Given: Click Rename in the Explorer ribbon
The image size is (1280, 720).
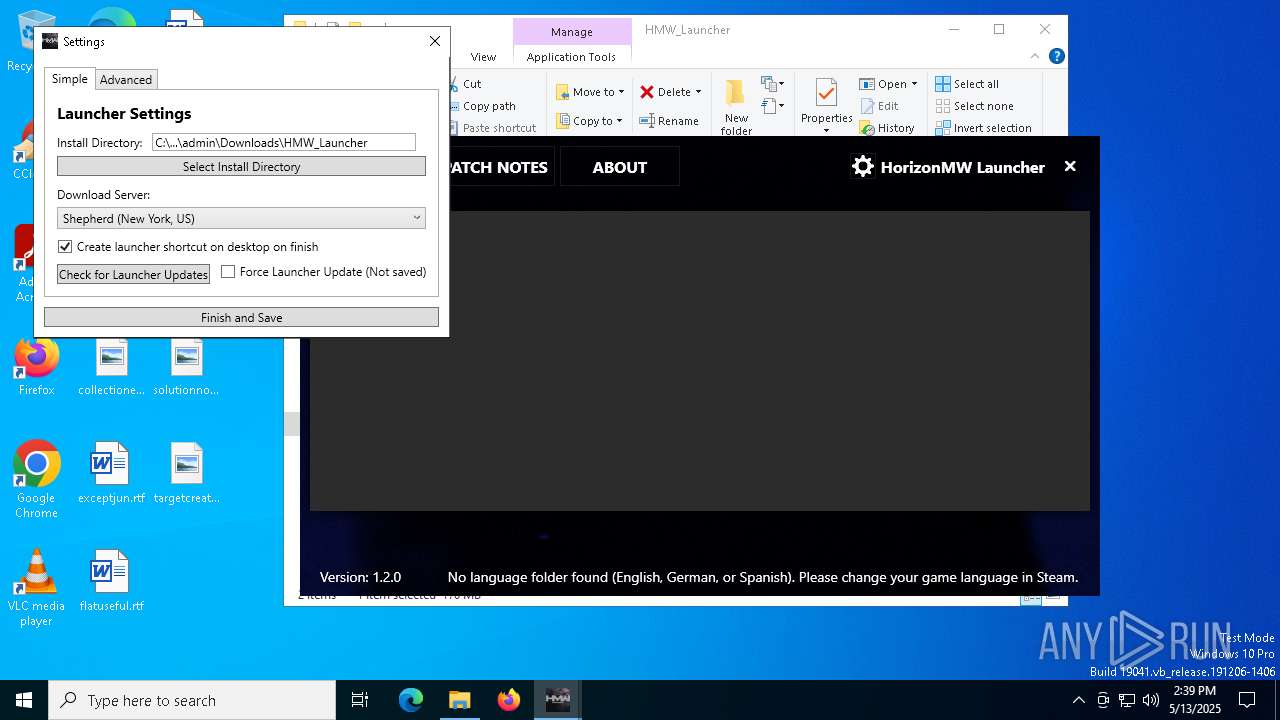Looking at the screenshot, I should coord(669,121).
